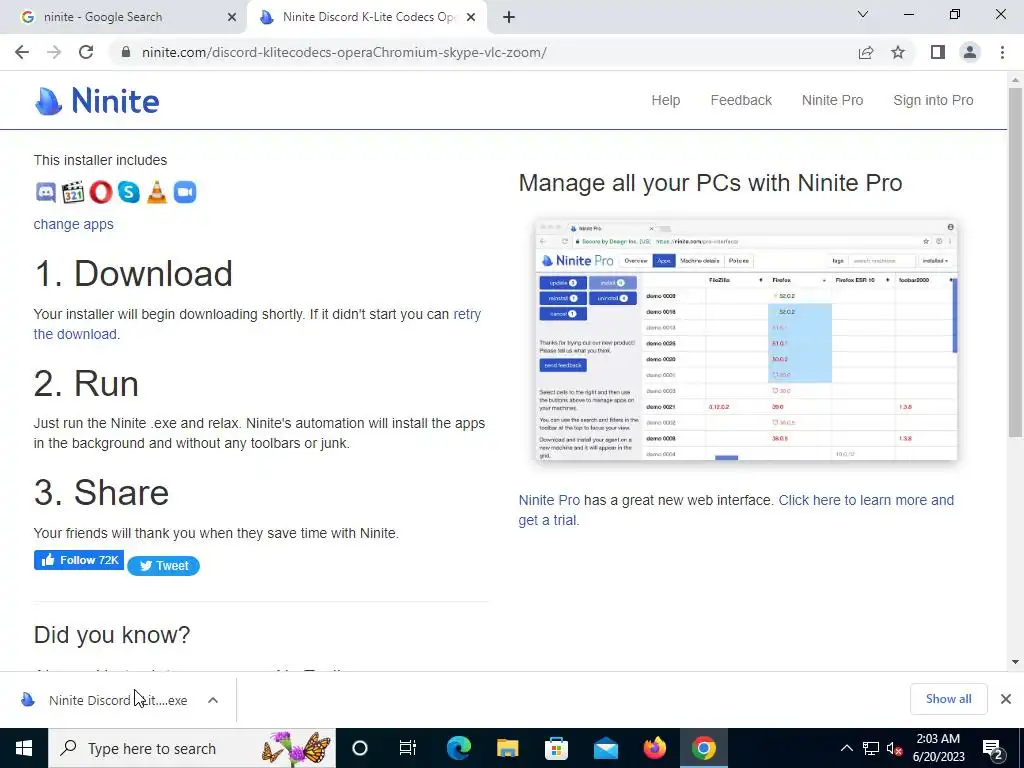
Task: Select the Ninite Discord K-Lite Codecs tab
Action: [x=366, y=17]
